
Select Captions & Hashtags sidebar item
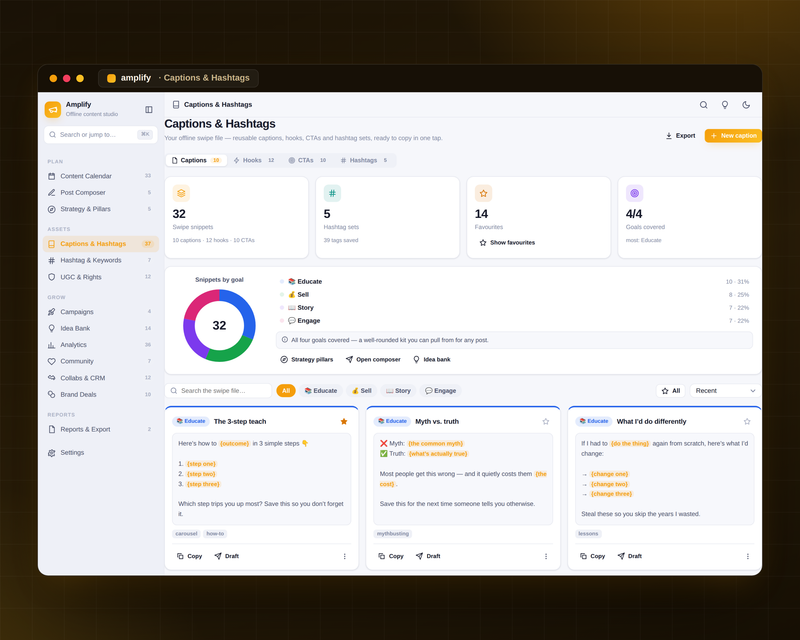point(101,244)
